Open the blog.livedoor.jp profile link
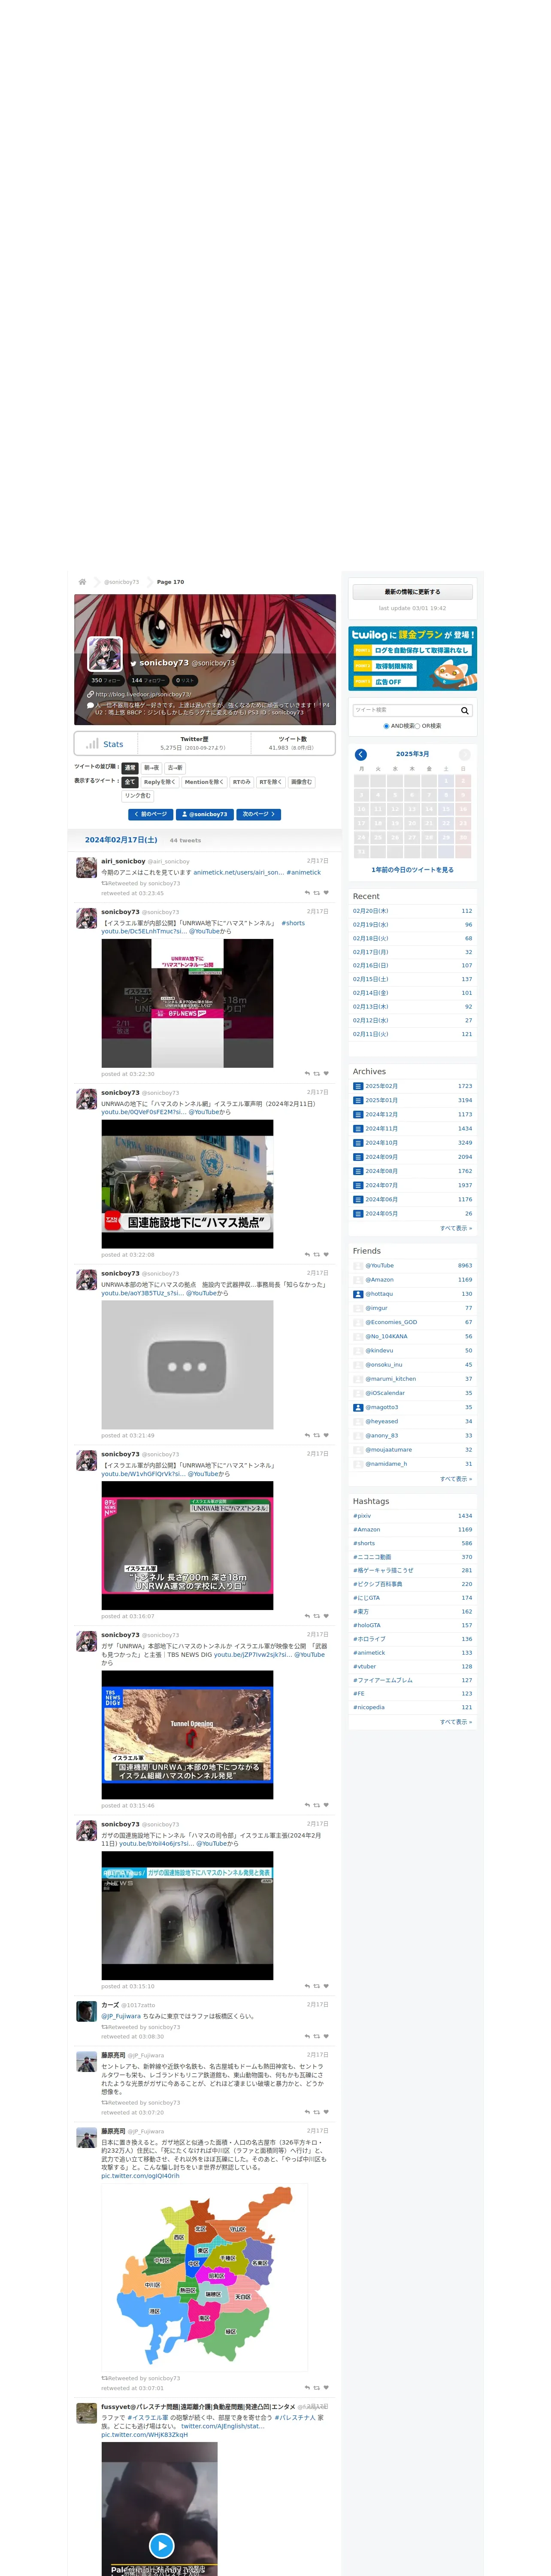 (143, 694)
